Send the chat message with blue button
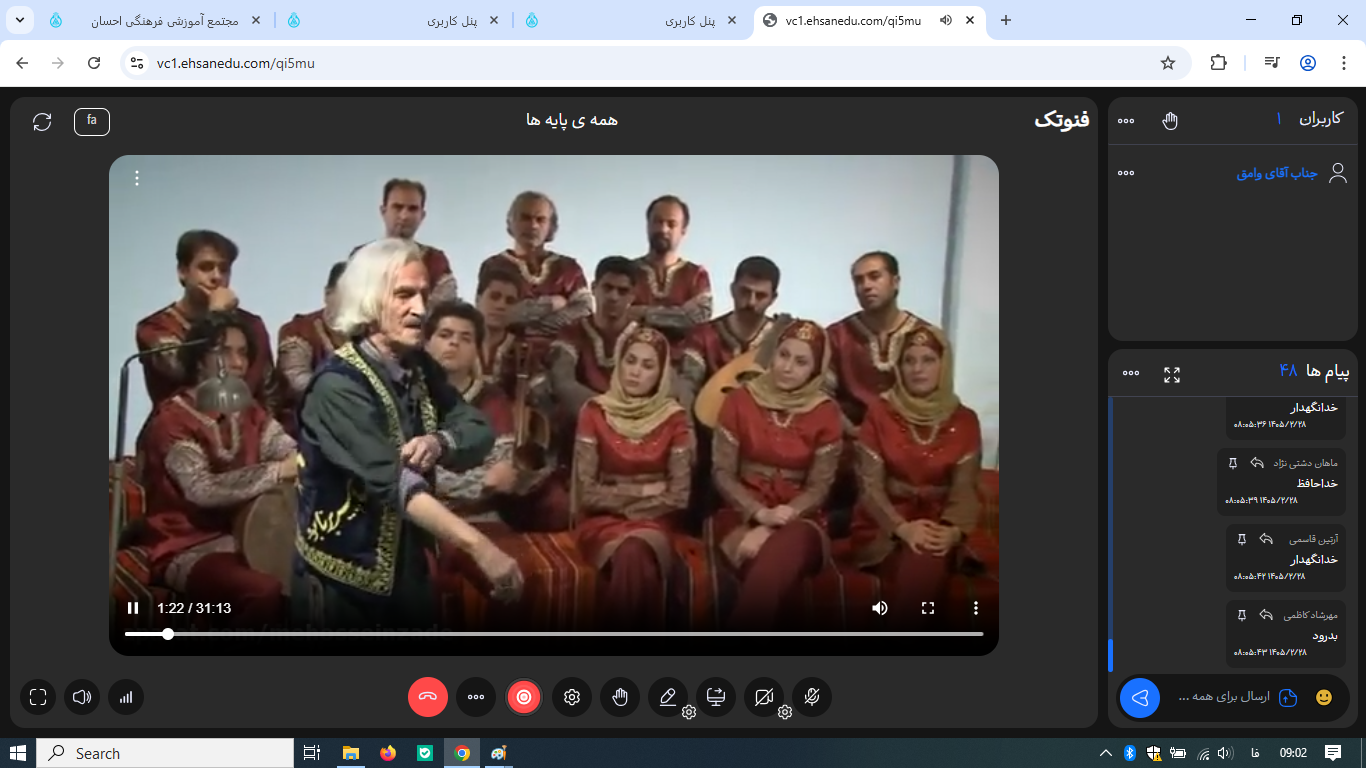 click(1140, 697)
